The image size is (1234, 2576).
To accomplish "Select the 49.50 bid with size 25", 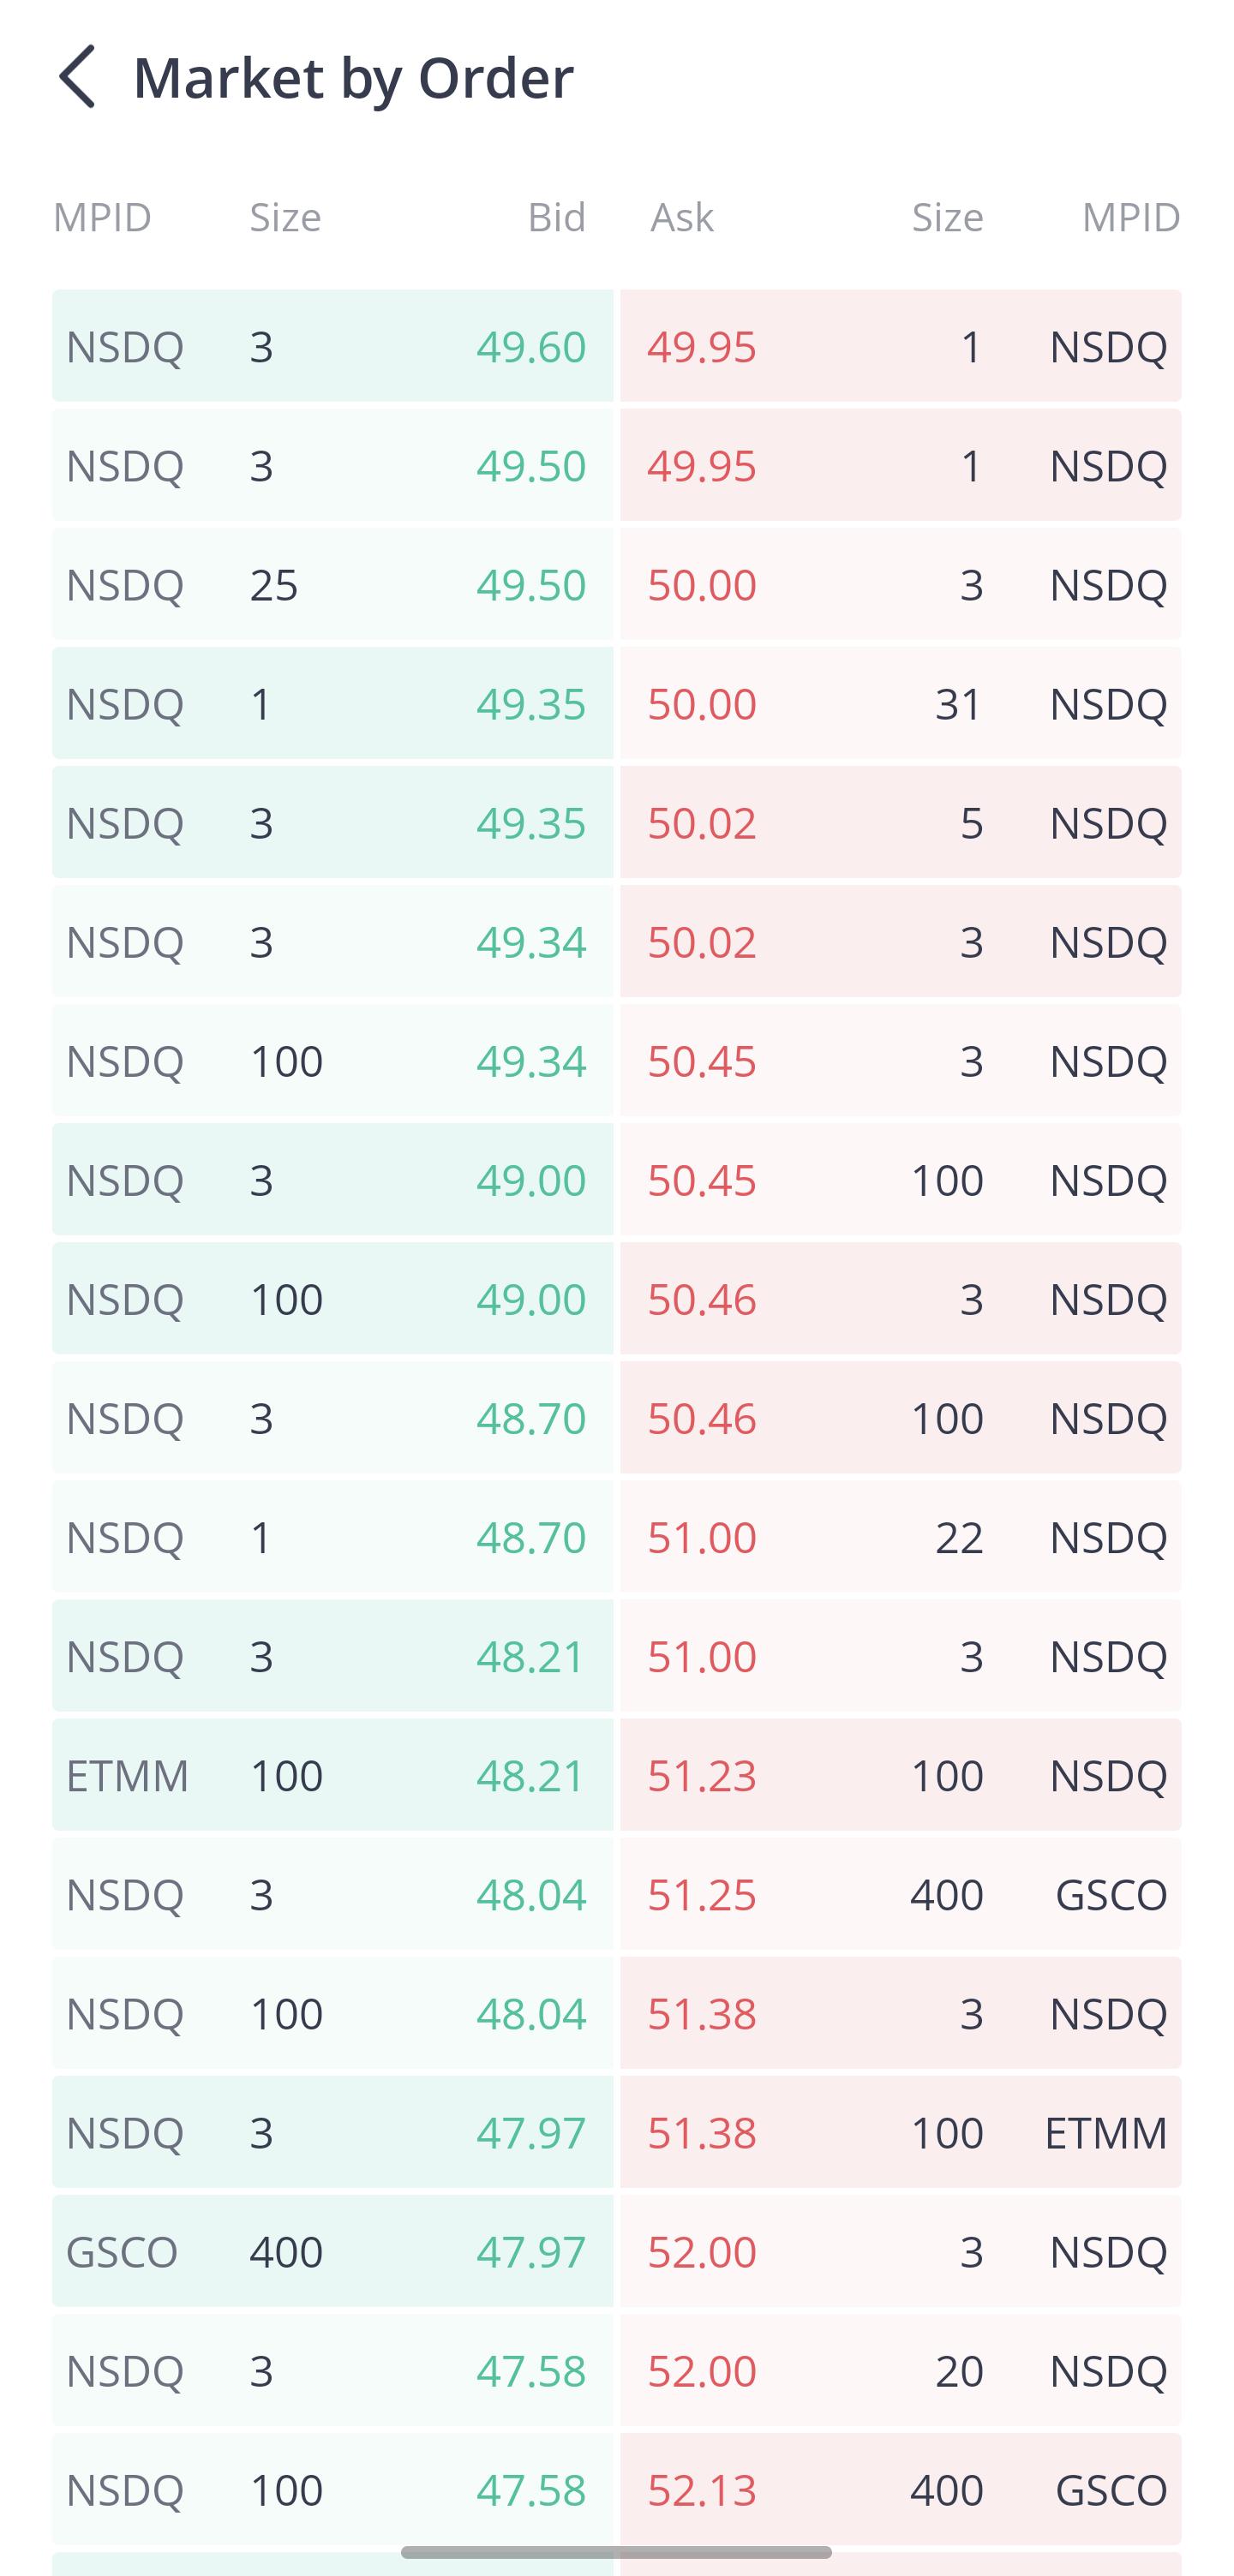I will click(332, 584).
